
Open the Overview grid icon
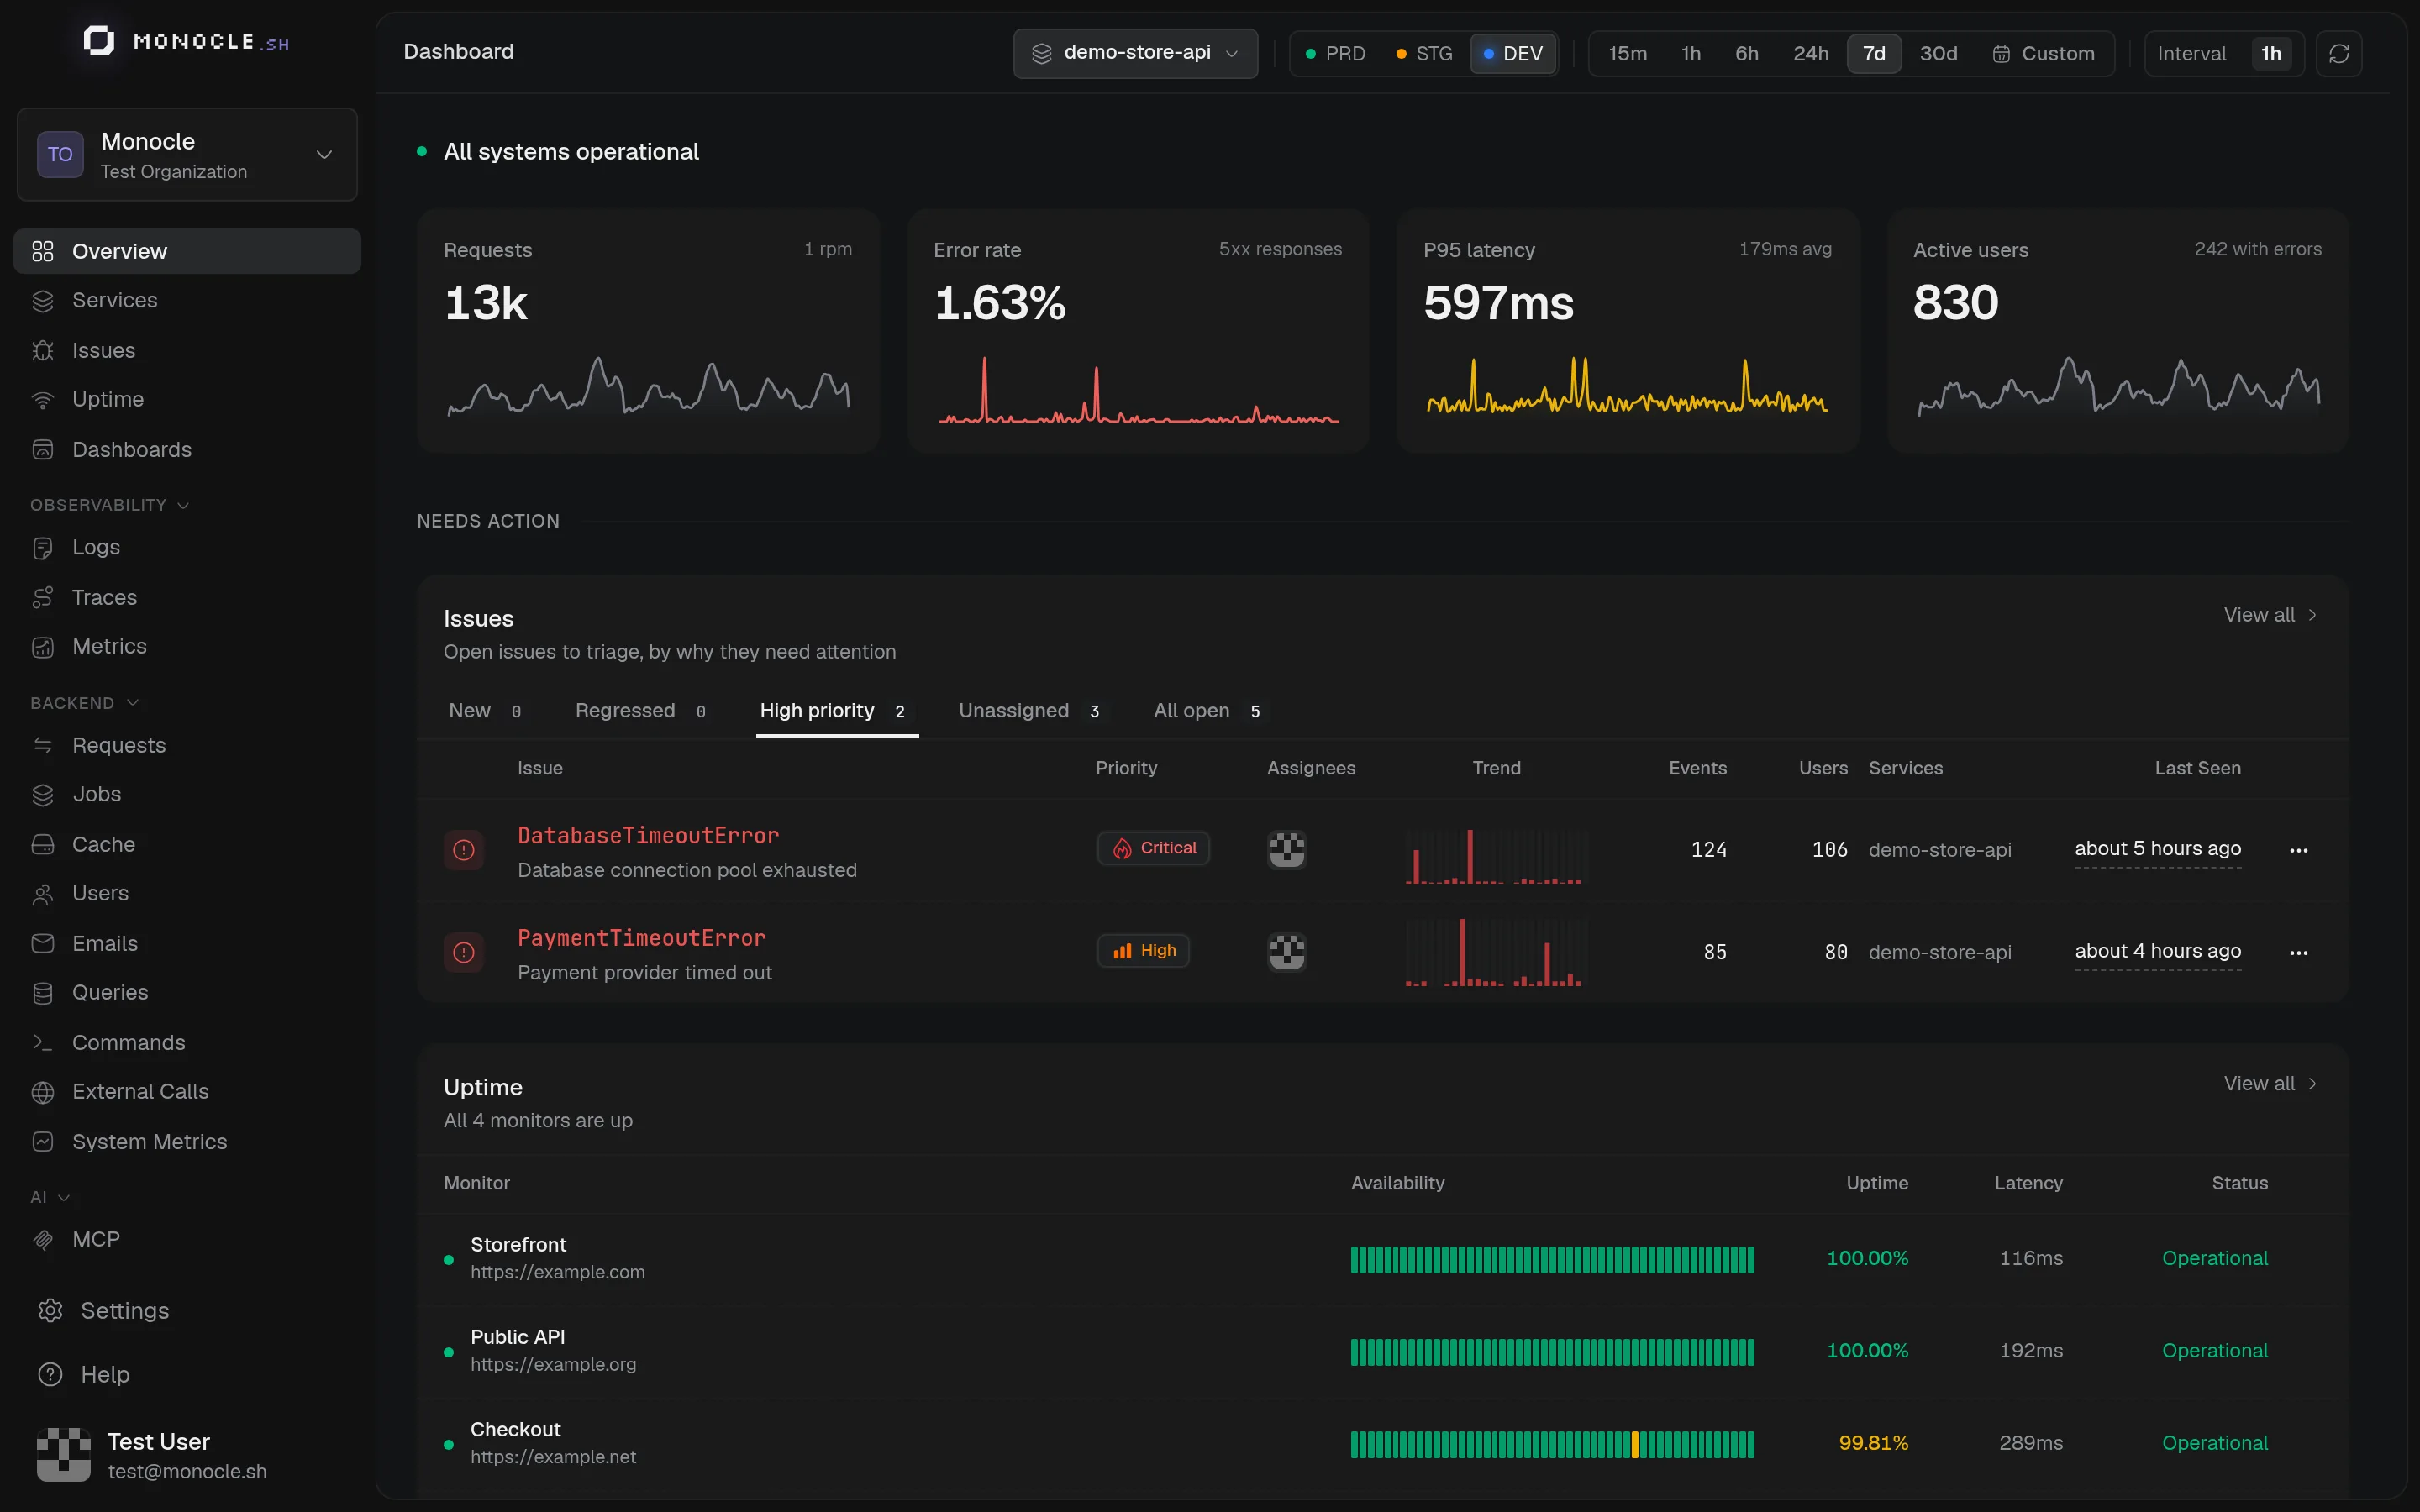(x=42, y=251)
